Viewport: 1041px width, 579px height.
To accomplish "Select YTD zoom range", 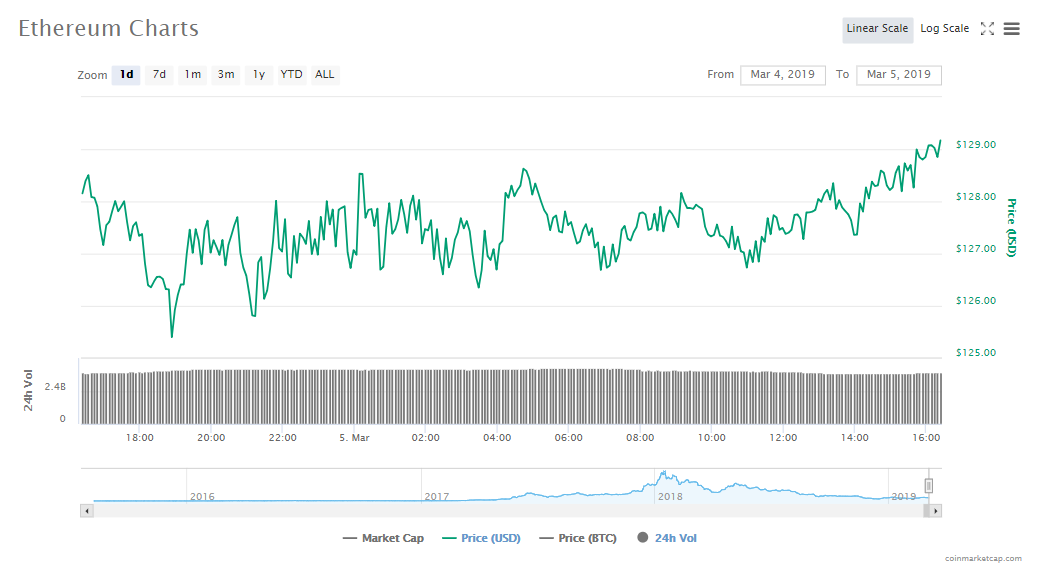I will [291, 75].
